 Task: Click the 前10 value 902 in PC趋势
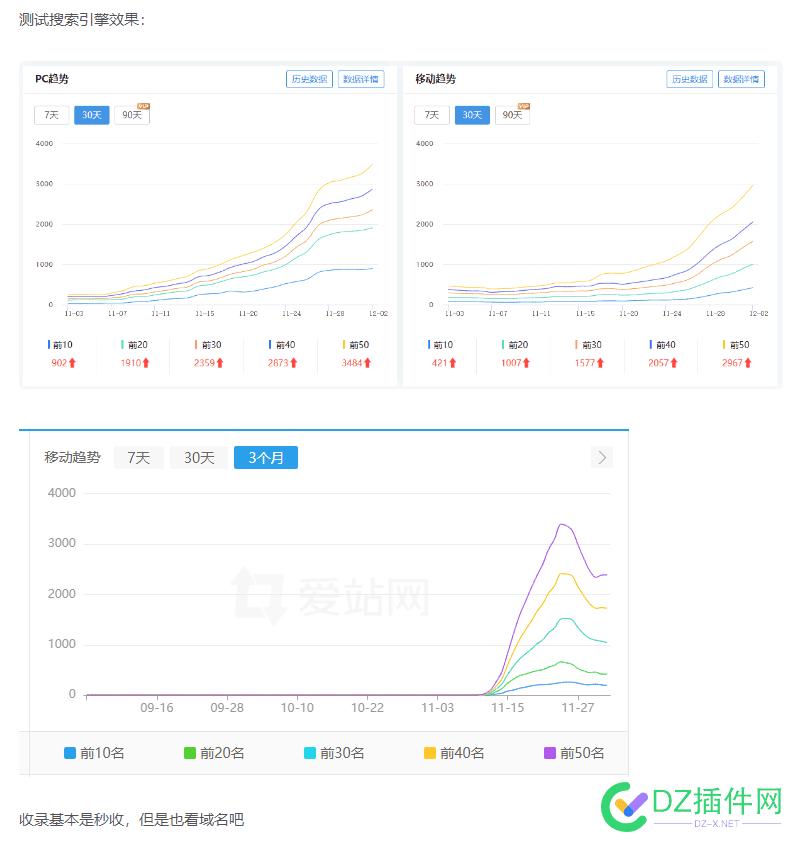59,363
